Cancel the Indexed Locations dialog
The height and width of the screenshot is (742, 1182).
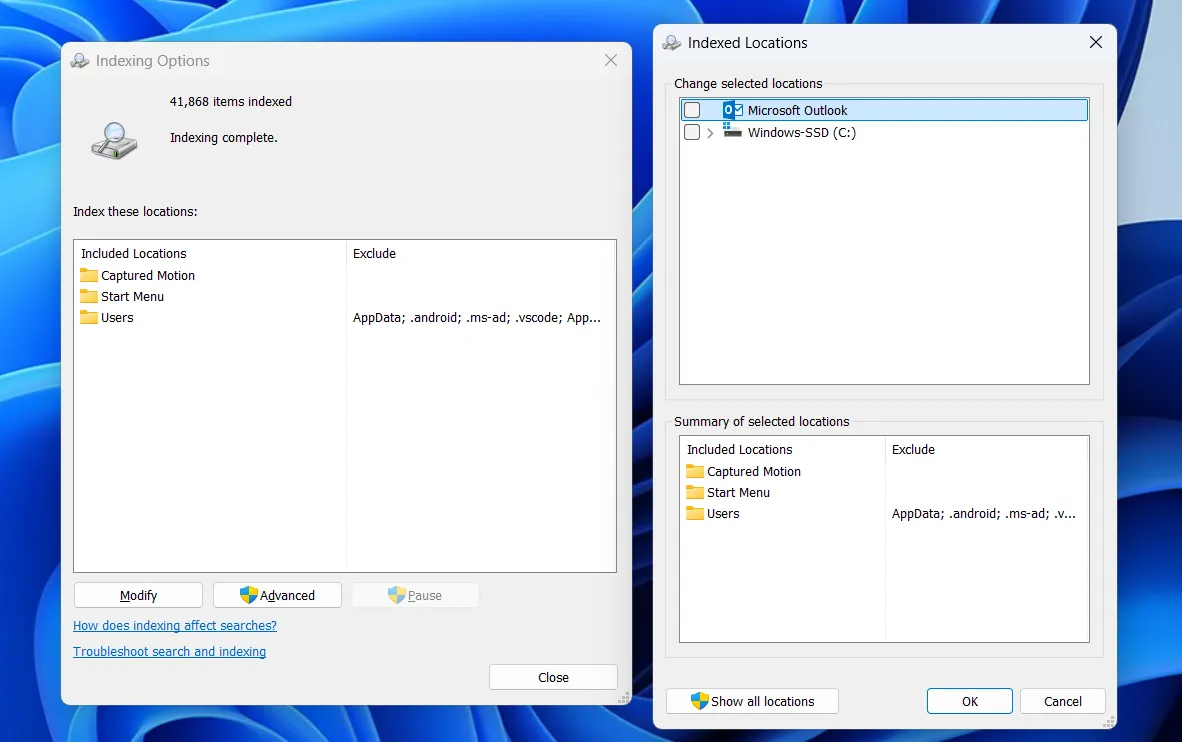tap(1062, 700)
